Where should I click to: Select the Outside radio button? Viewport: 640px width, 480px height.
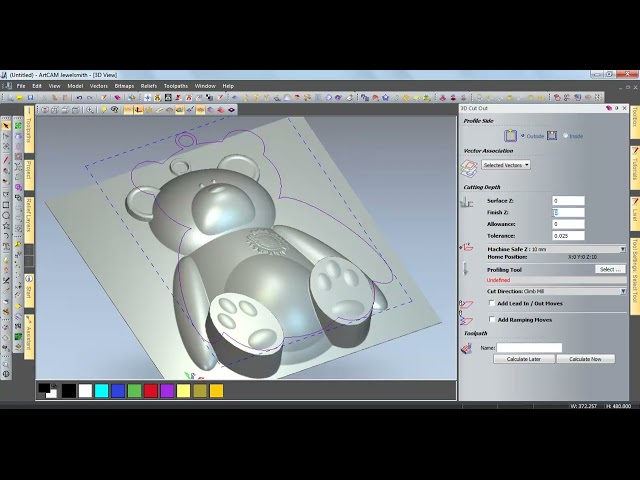pos(522,136)
